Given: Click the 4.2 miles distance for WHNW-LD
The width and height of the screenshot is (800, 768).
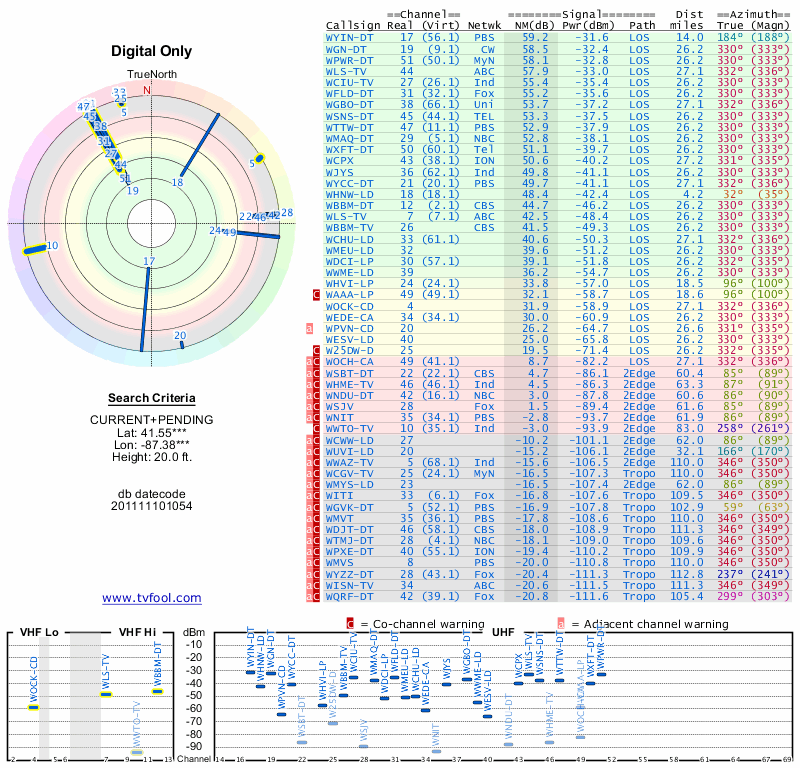Looking at the screenshot, I should point(693,194).
